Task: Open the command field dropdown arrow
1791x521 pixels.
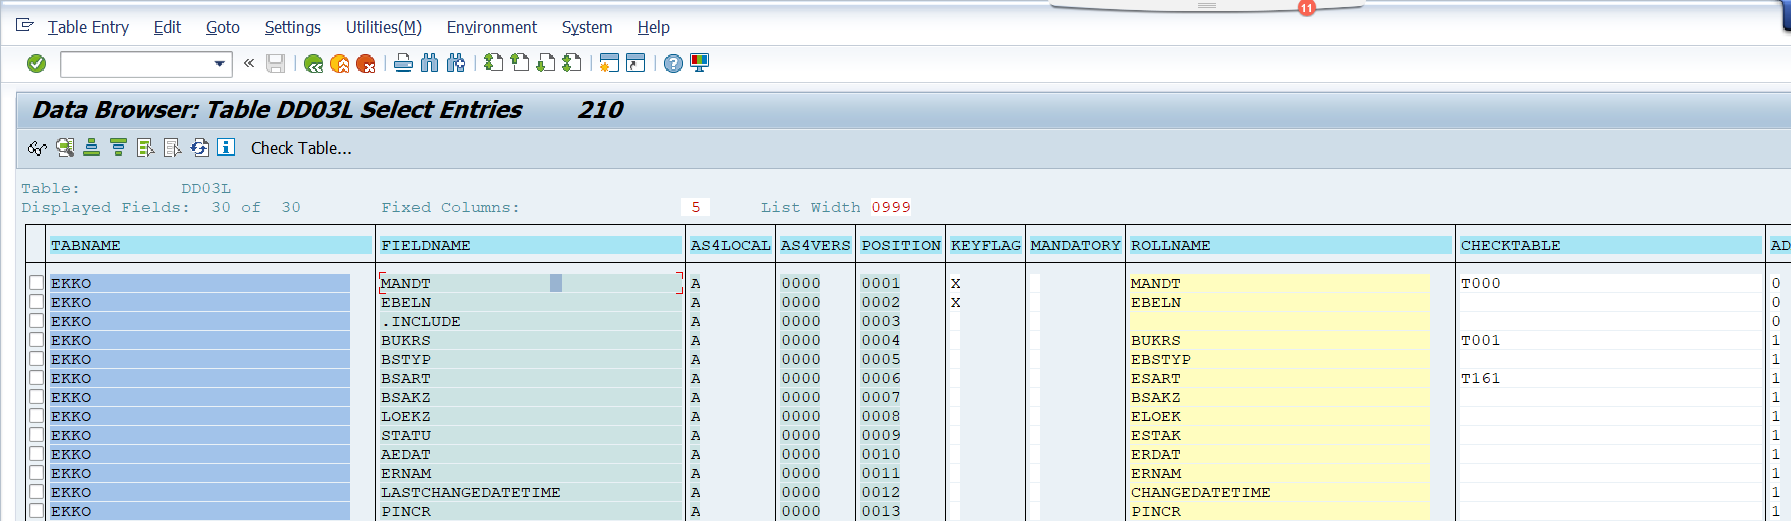Action: click(x=220, y=64)
